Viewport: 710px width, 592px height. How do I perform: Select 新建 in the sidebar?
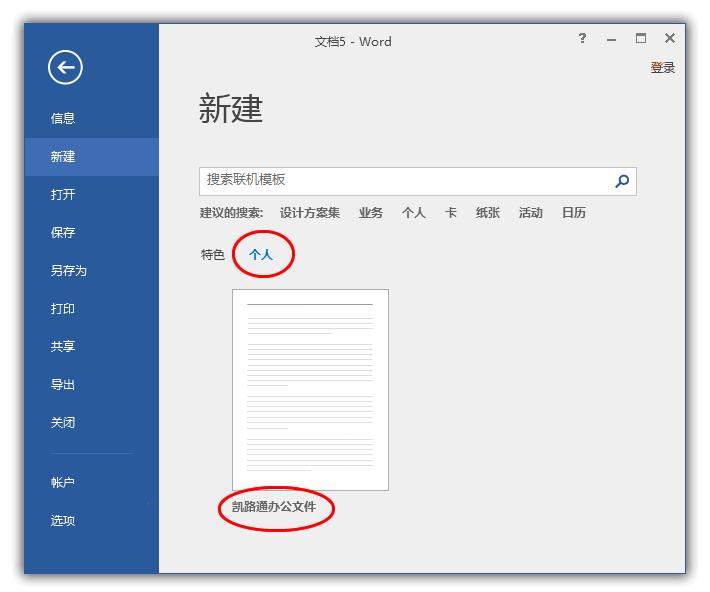(x=91, y=157)
